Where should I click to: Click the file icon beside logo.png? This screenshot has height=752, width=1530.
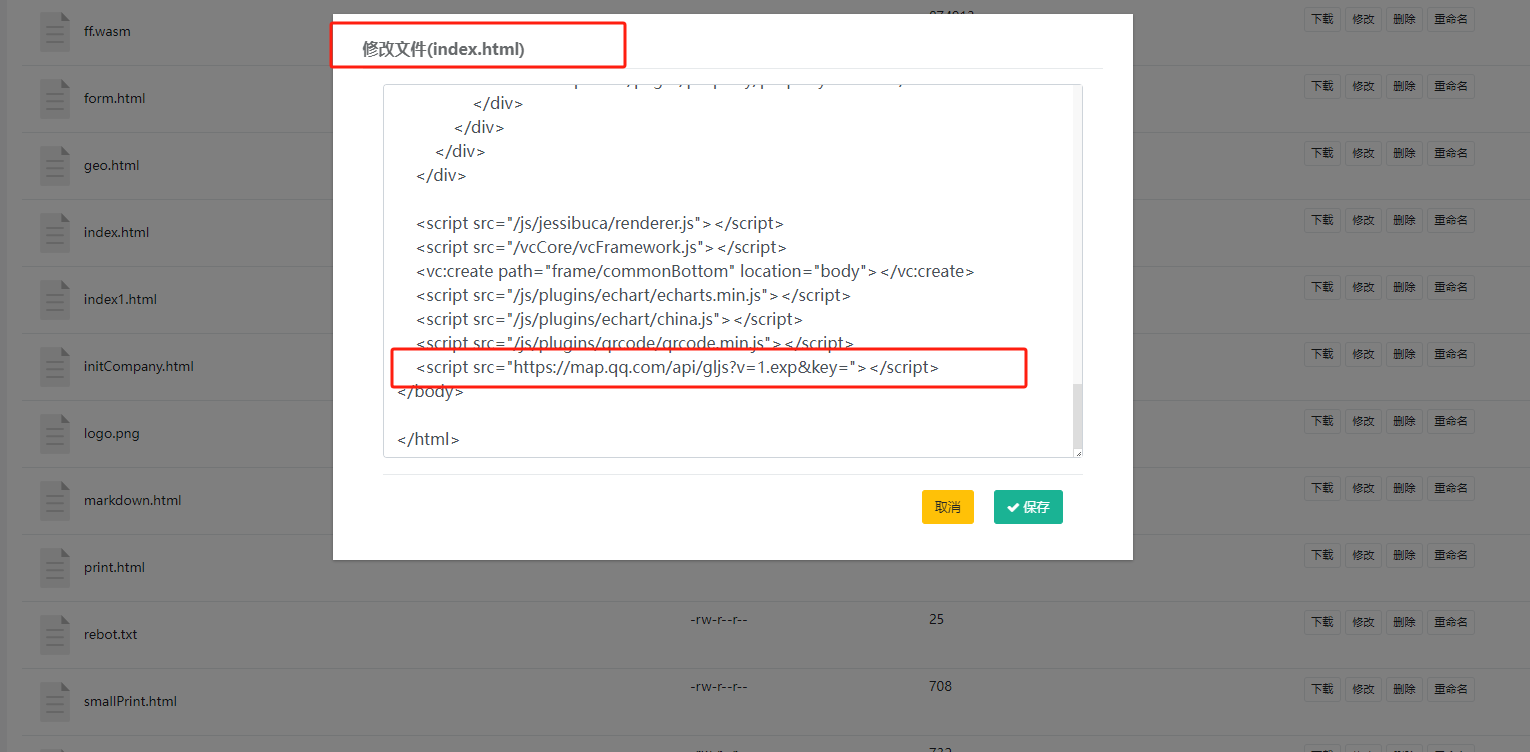(x=55, y=433)
